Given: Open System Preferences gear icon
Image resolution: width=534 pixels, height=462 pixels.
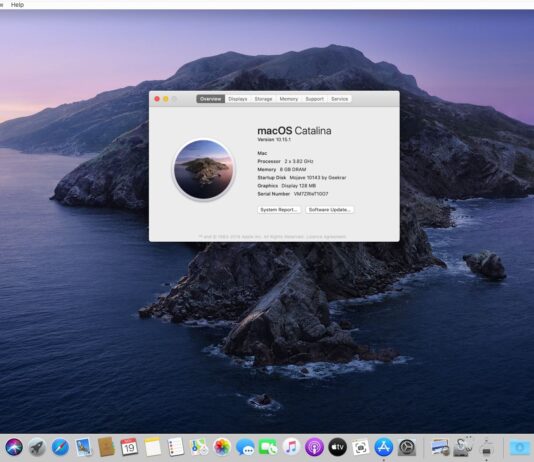Looking at the screenshot, I should [407, 447].
